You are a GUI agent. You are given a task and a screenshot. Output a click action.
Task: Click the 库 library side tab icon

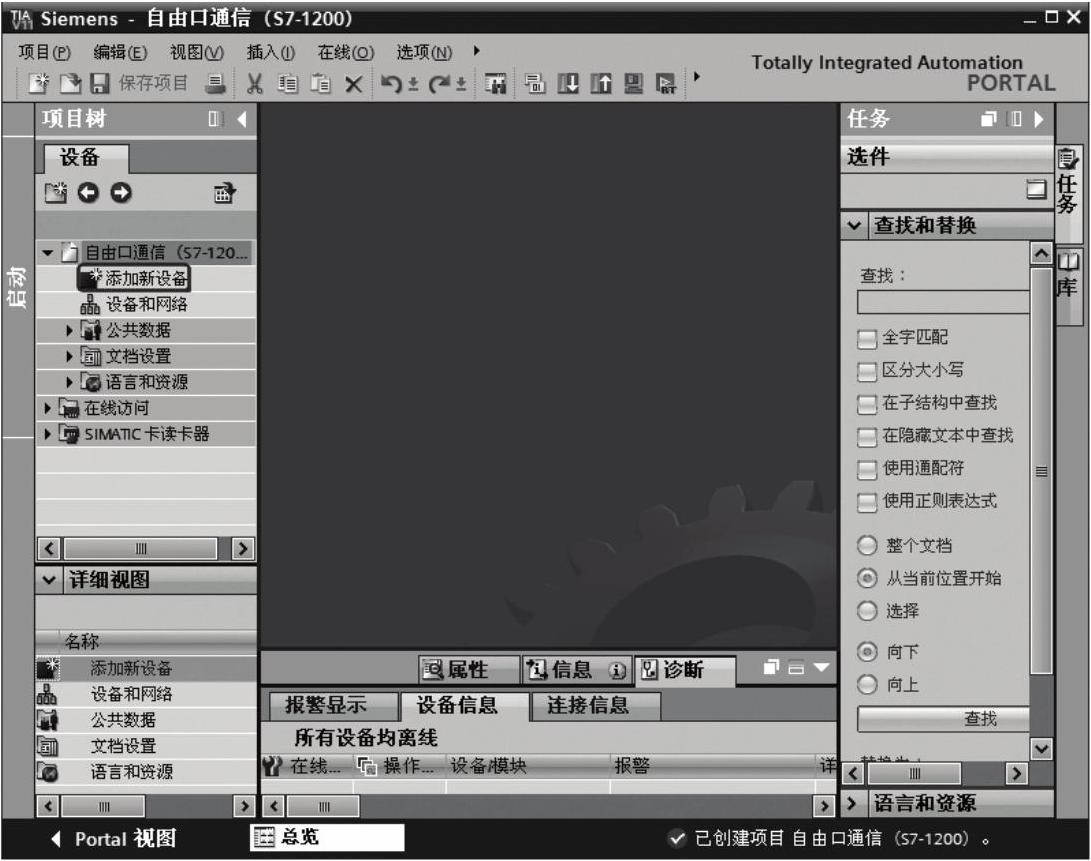pos(1067,262)
